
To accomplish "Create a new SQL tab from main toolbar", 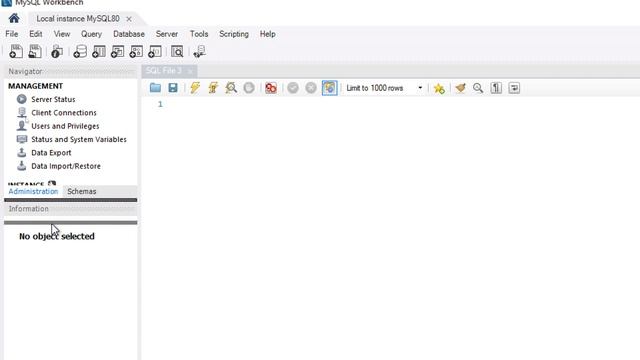I will pyautogui.click(x=16, y=51).
